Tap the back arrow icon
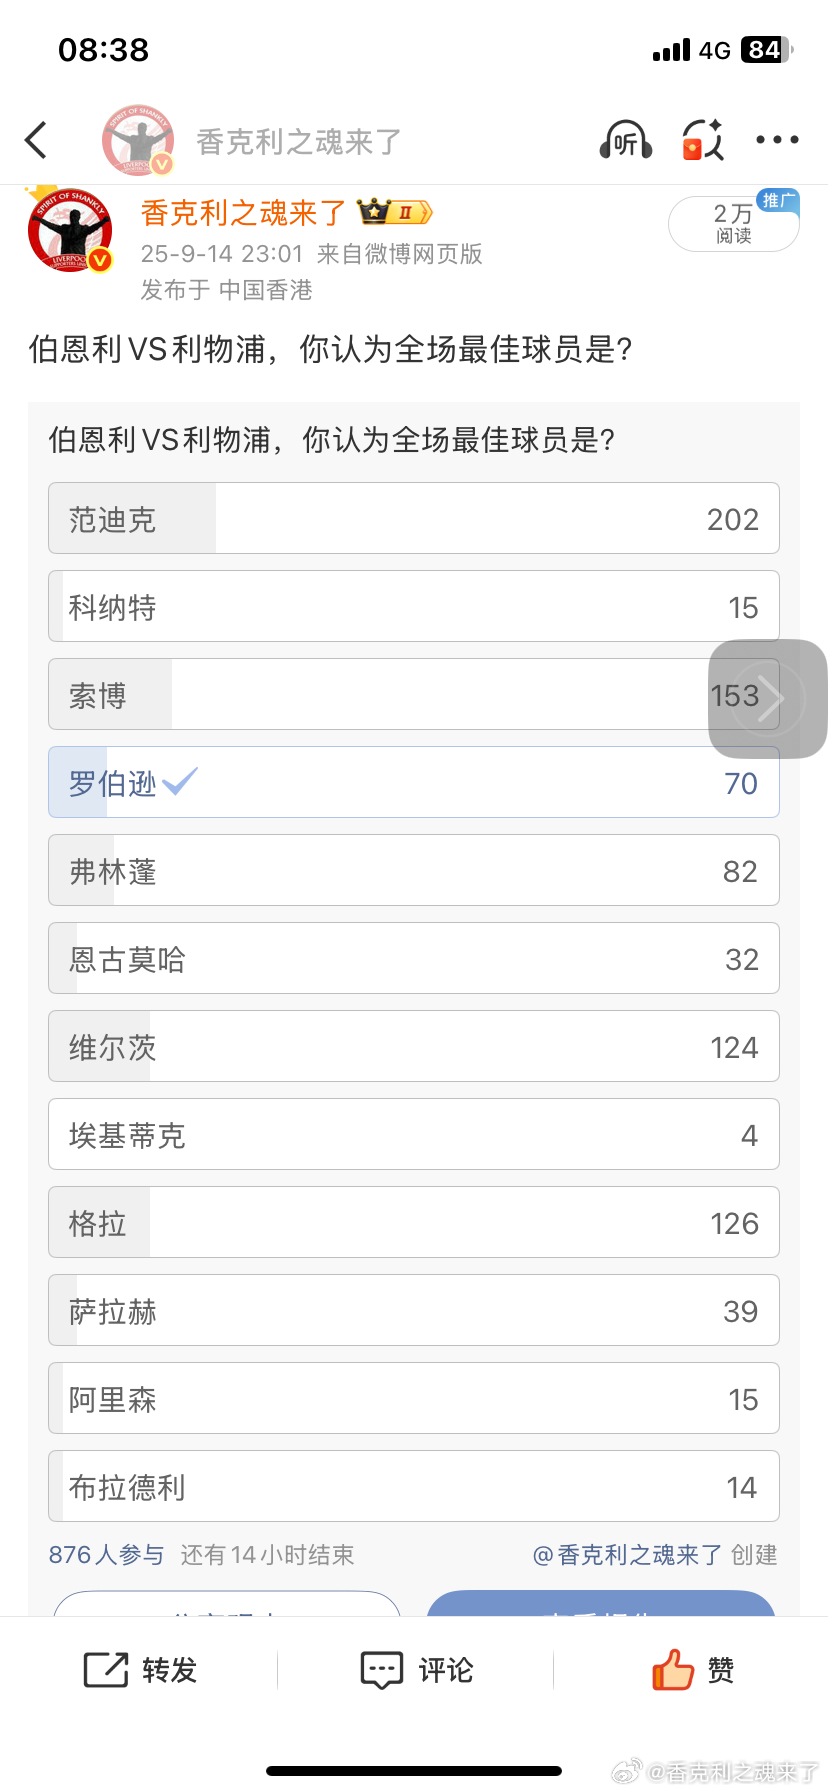The width and height of the screenshot is (828, 1792). (36, 140)
